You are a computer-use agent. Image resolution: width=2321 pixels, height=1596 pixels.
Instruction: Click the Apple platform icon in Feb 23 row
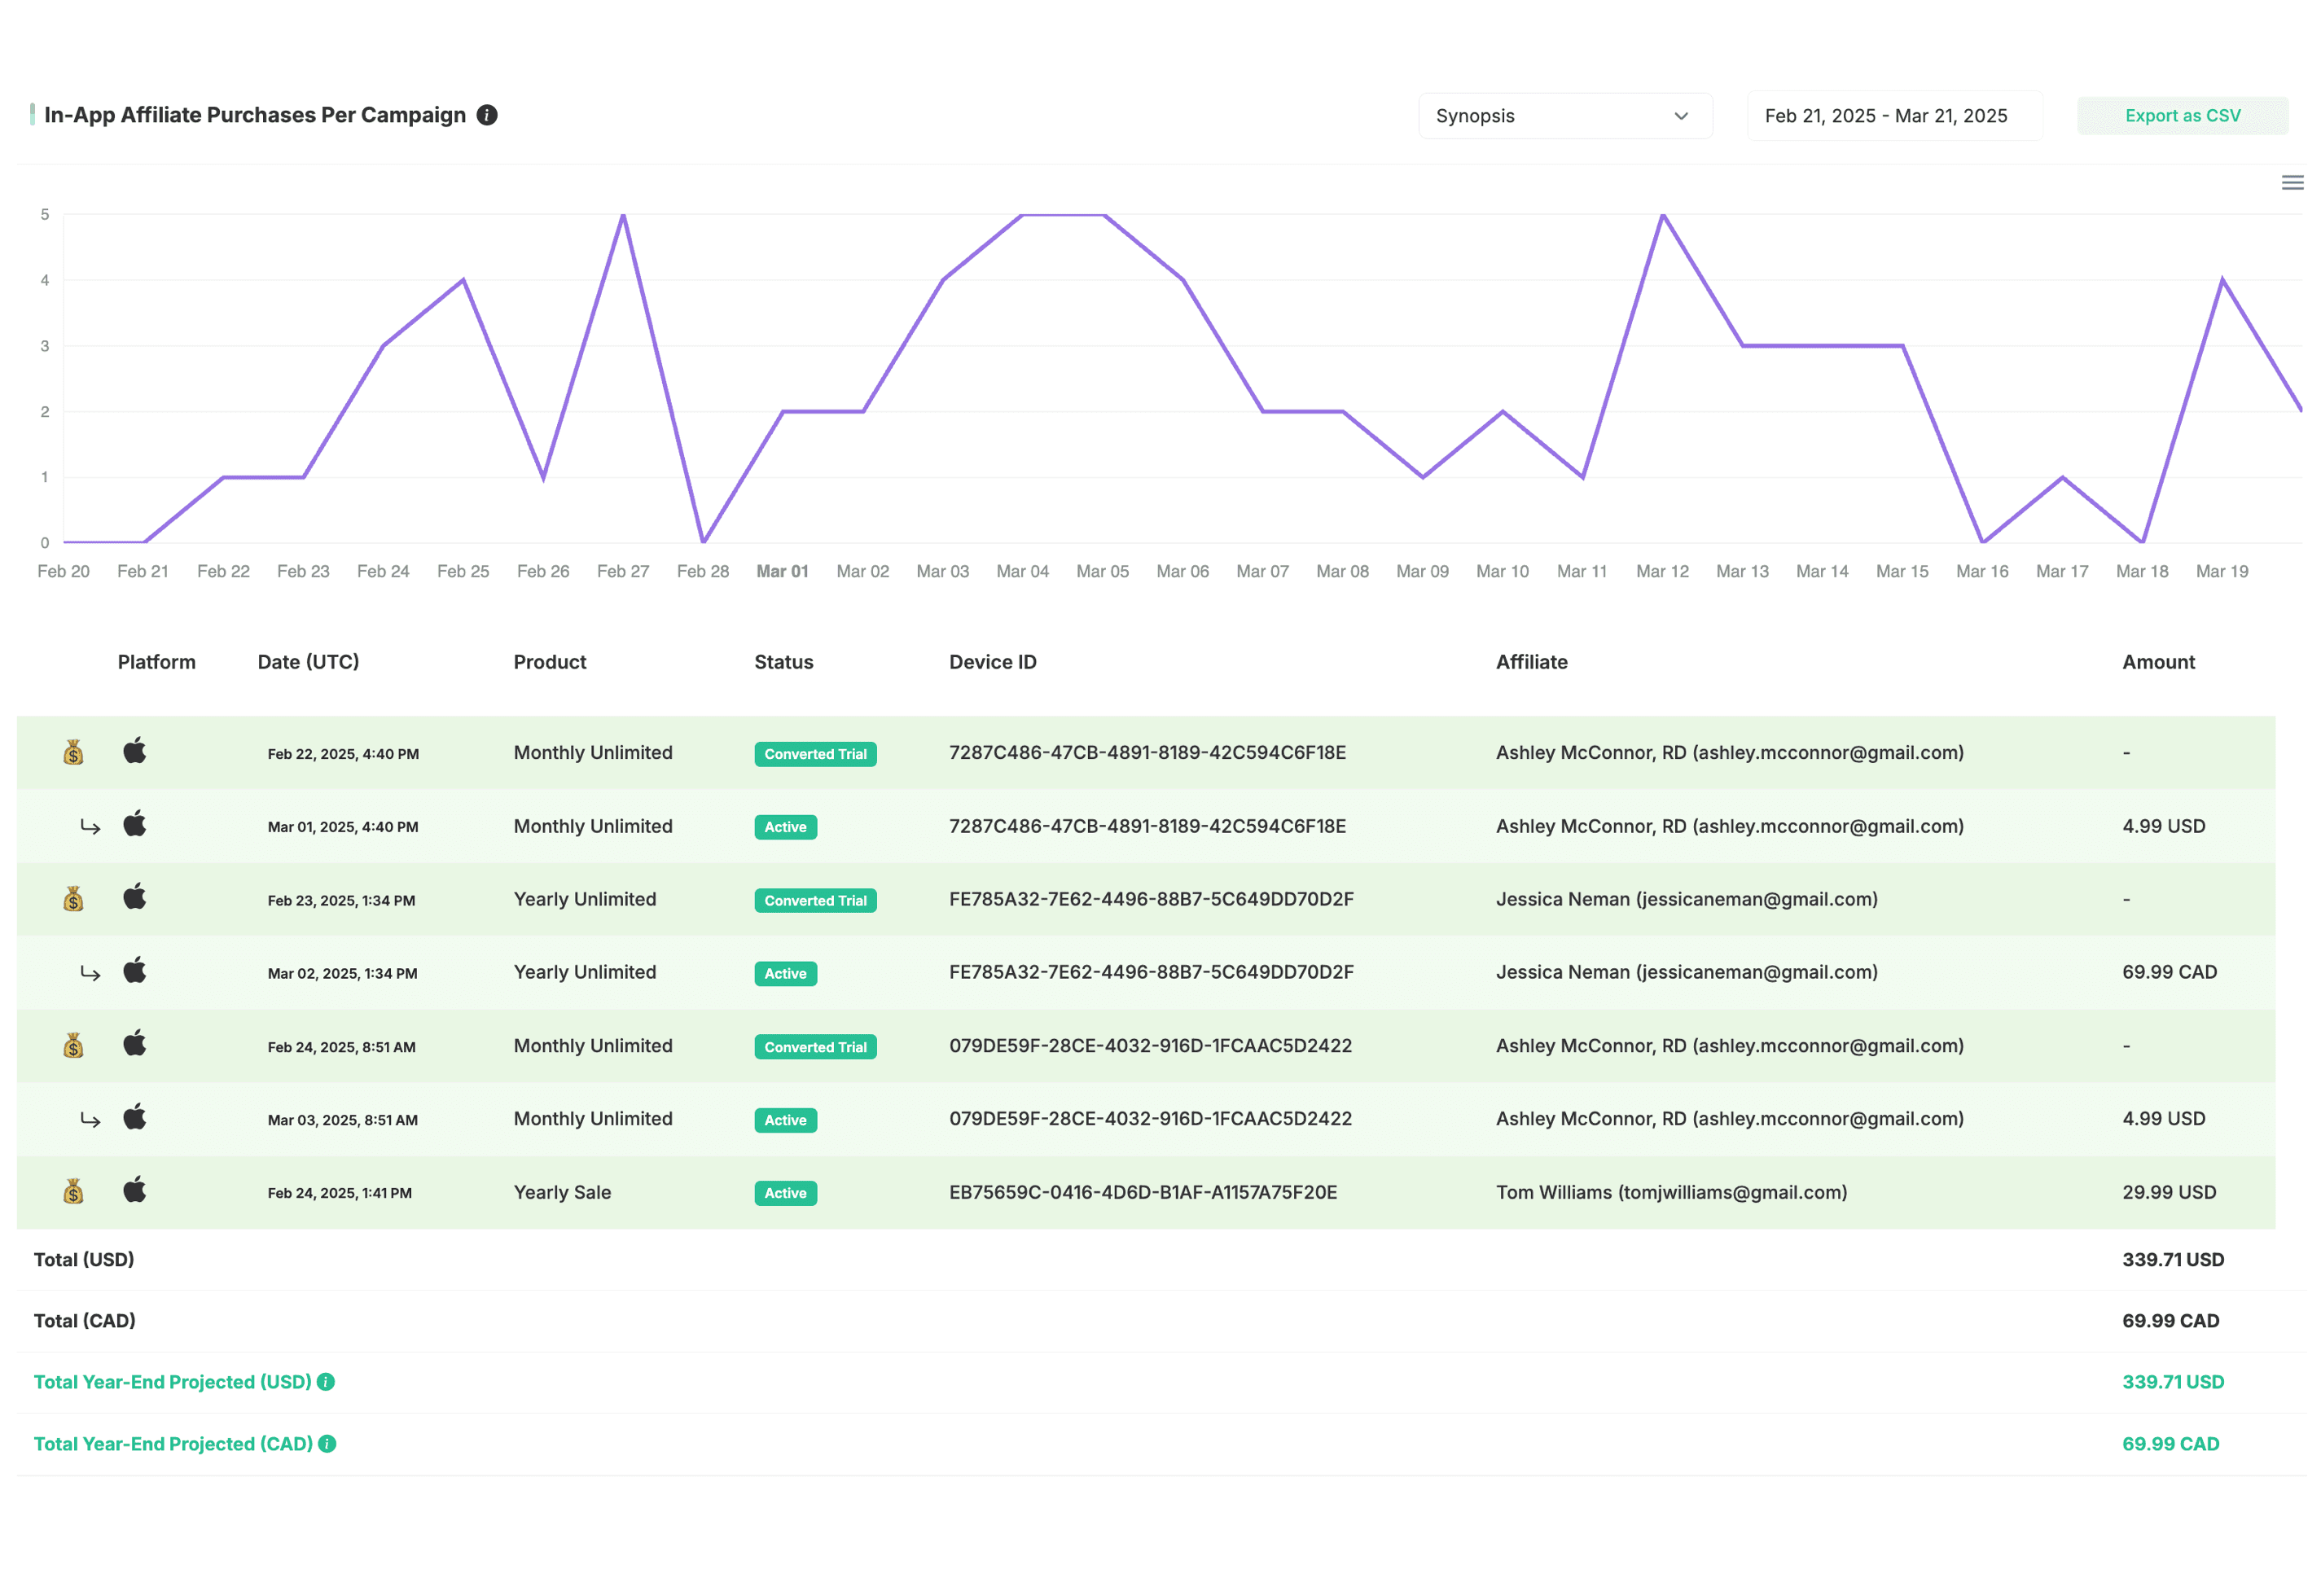coord(135,897)
